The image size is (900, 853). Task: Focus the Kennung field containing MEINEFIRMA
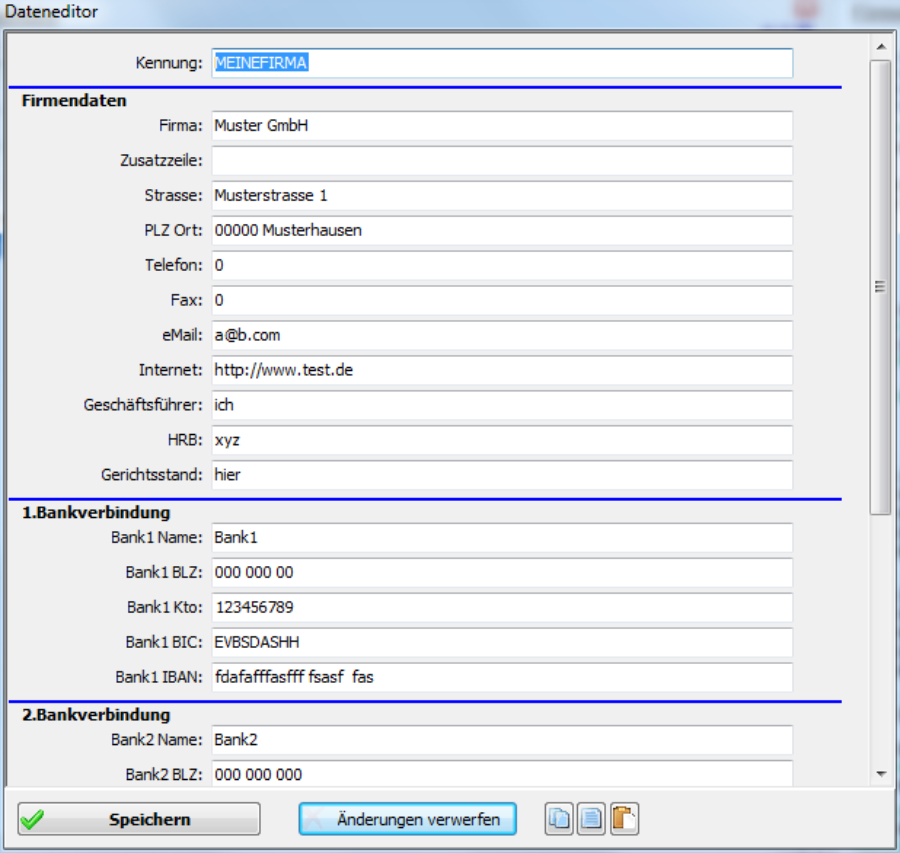tap(502, 63)
